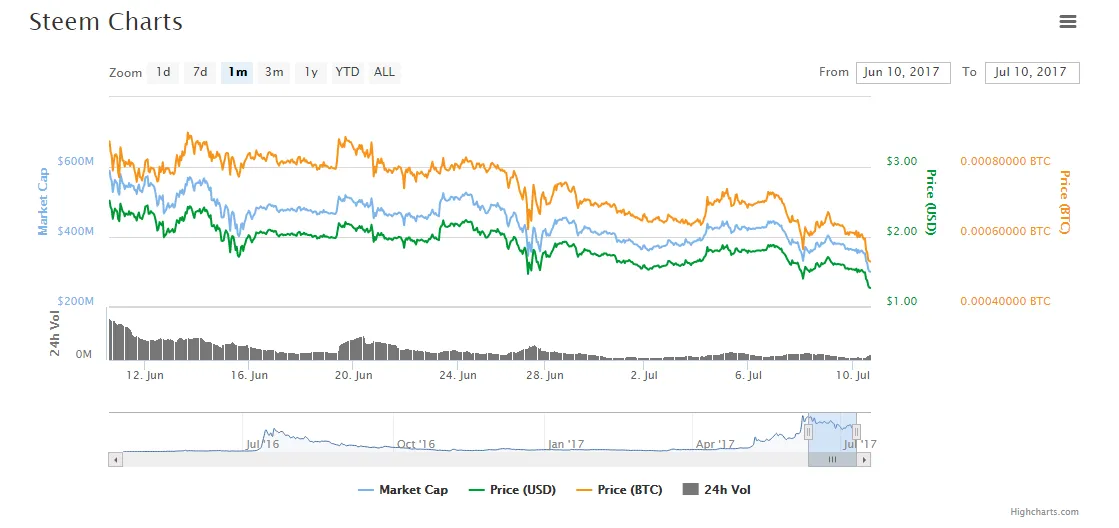Click the 0.00060000 BTC axis label

pos(1006,231)
